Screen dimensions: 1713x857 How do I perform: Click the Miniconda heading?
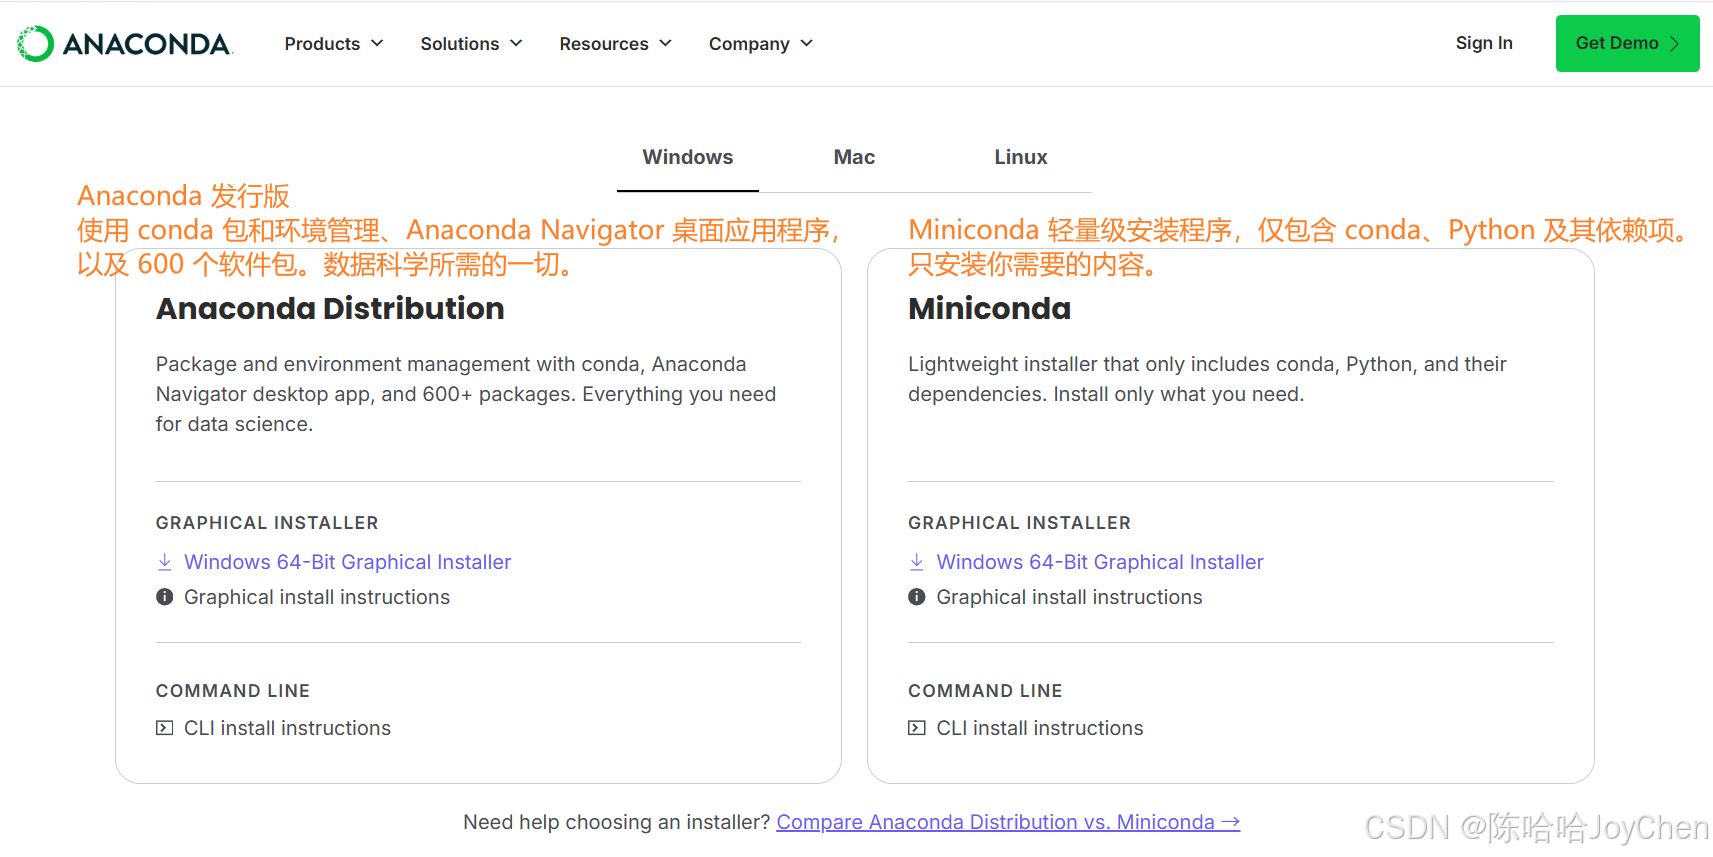[989, 309]
